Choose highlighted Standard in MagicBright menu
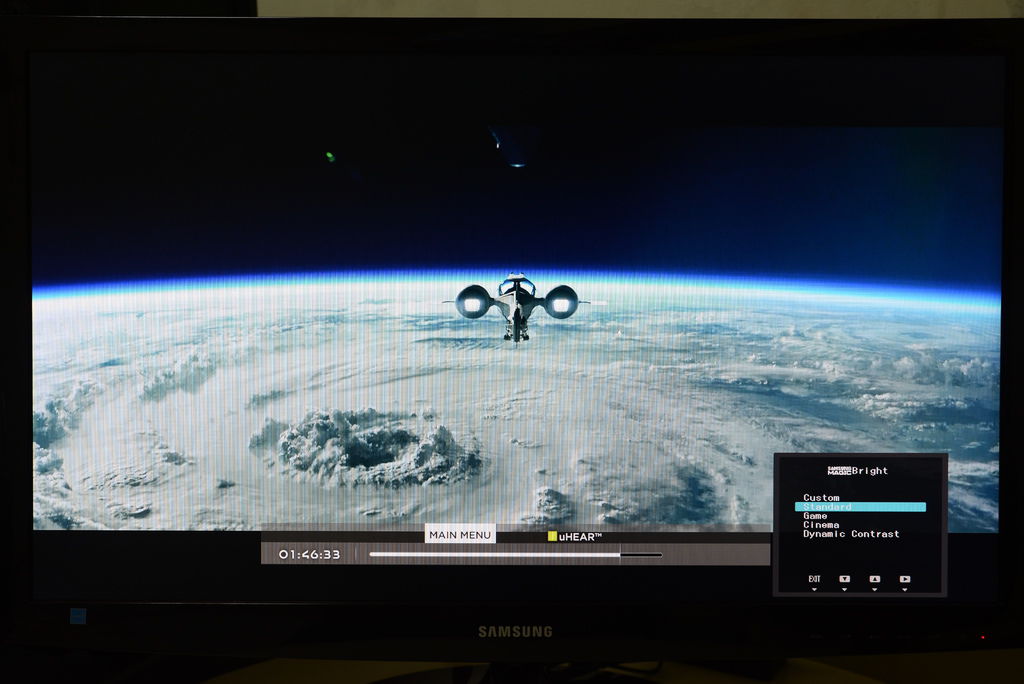This screenshot has height=684, width=1024. pos(860,507)
